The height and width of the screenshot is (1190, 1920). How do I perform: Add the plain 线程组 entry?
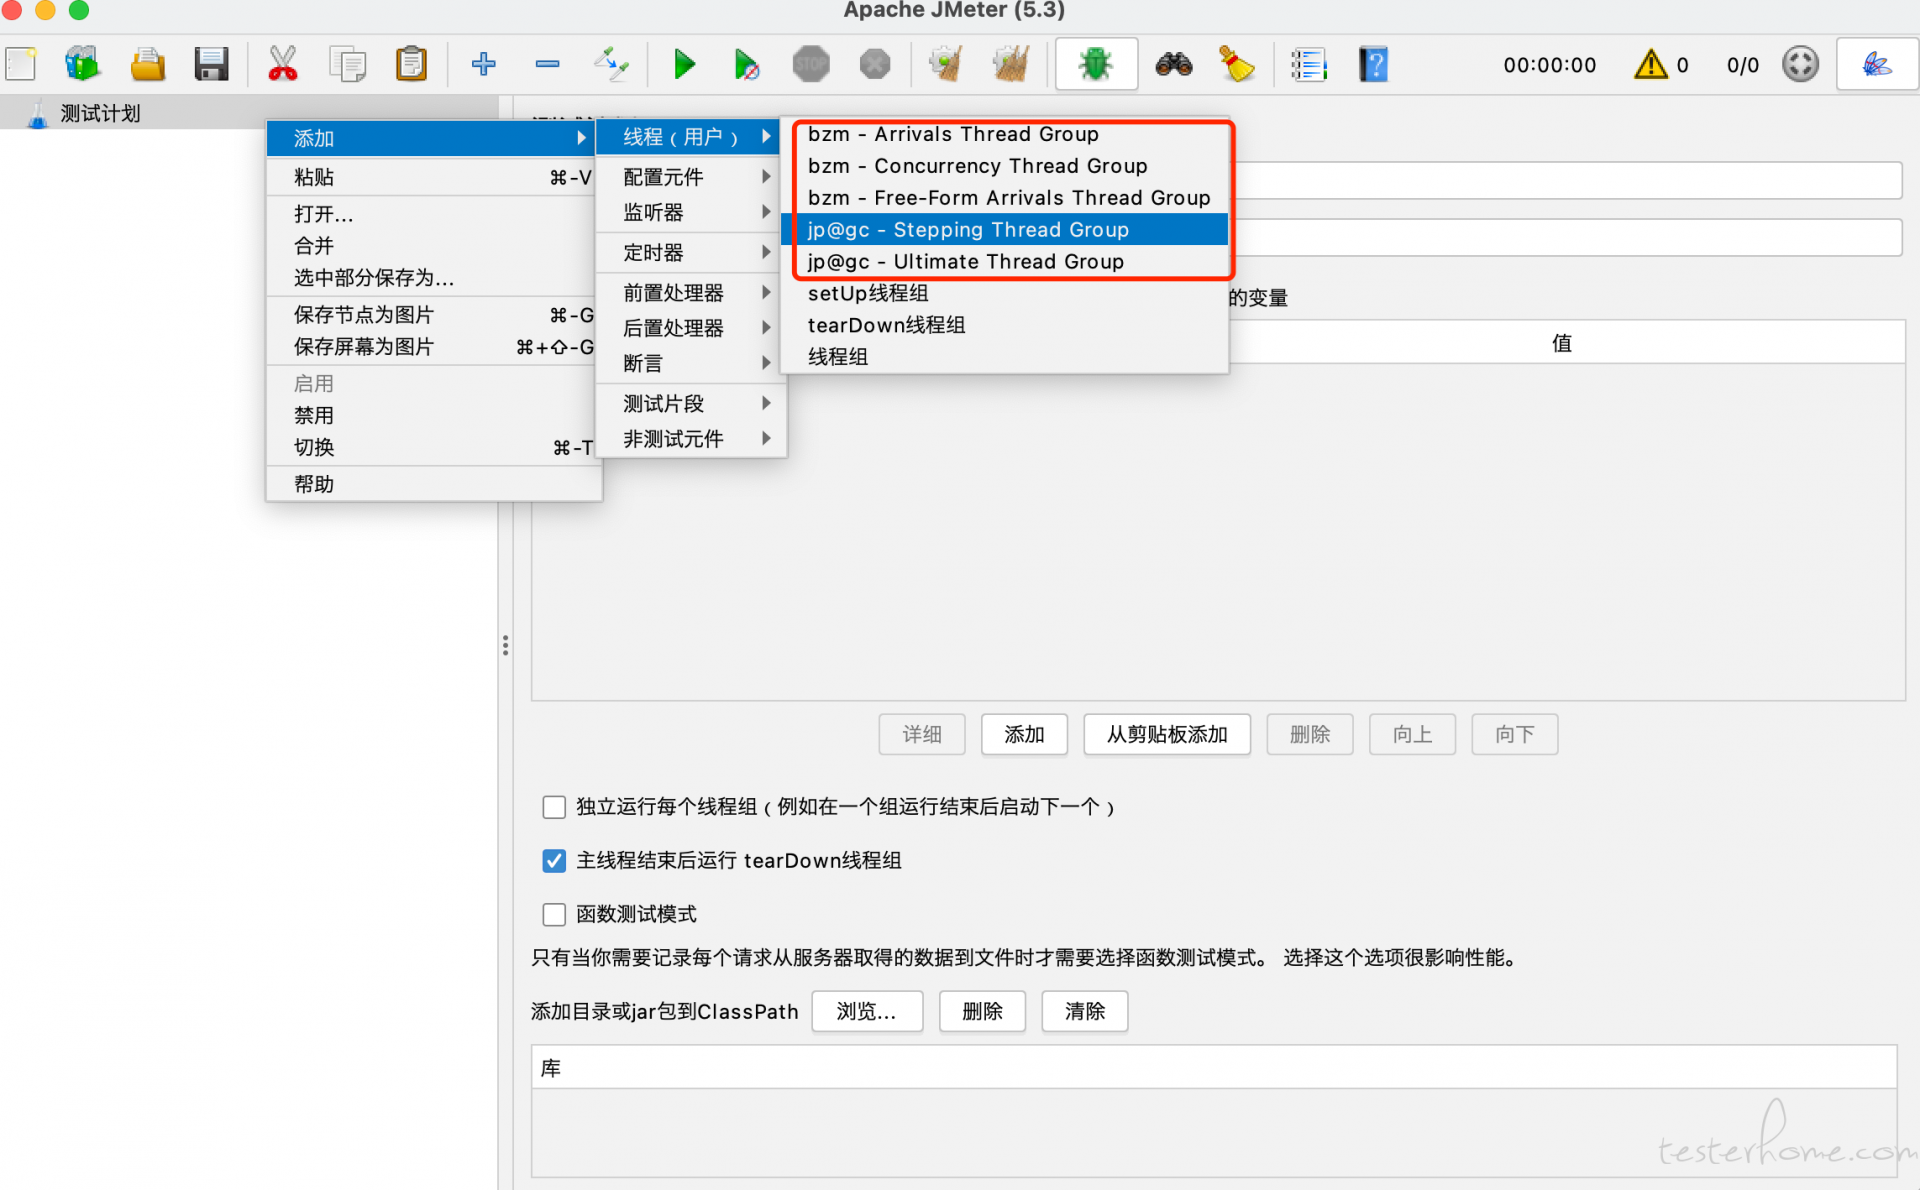pyautogui.click(x=1004, y=358)
